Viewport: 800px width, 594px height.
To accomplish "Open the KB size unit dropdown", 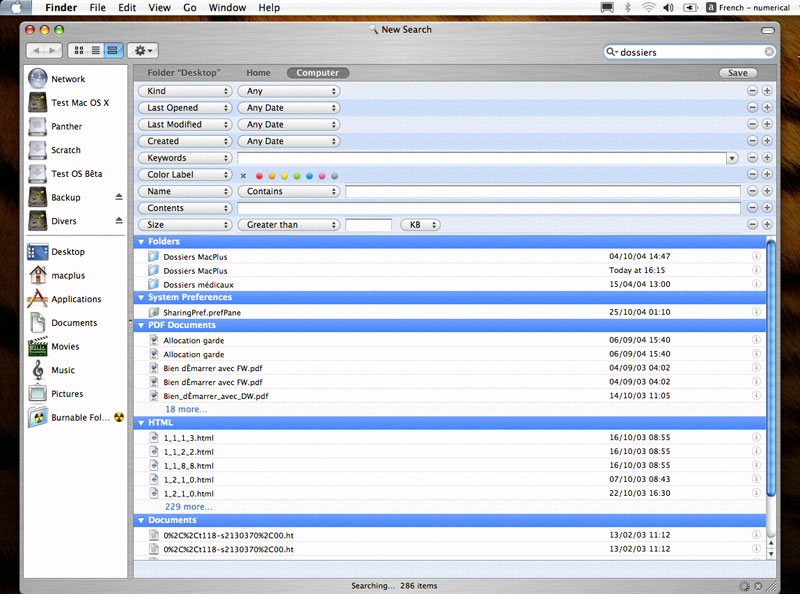I will [x=420, y=225].
